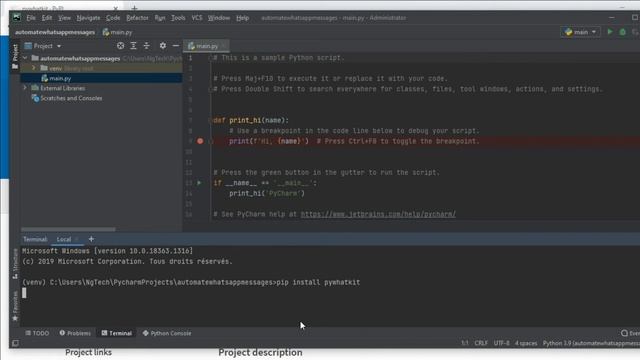Image resolution: width=640 pixels, height=360 pixels.
Task: Open the VCS menu
Action: tap(197, 18)
